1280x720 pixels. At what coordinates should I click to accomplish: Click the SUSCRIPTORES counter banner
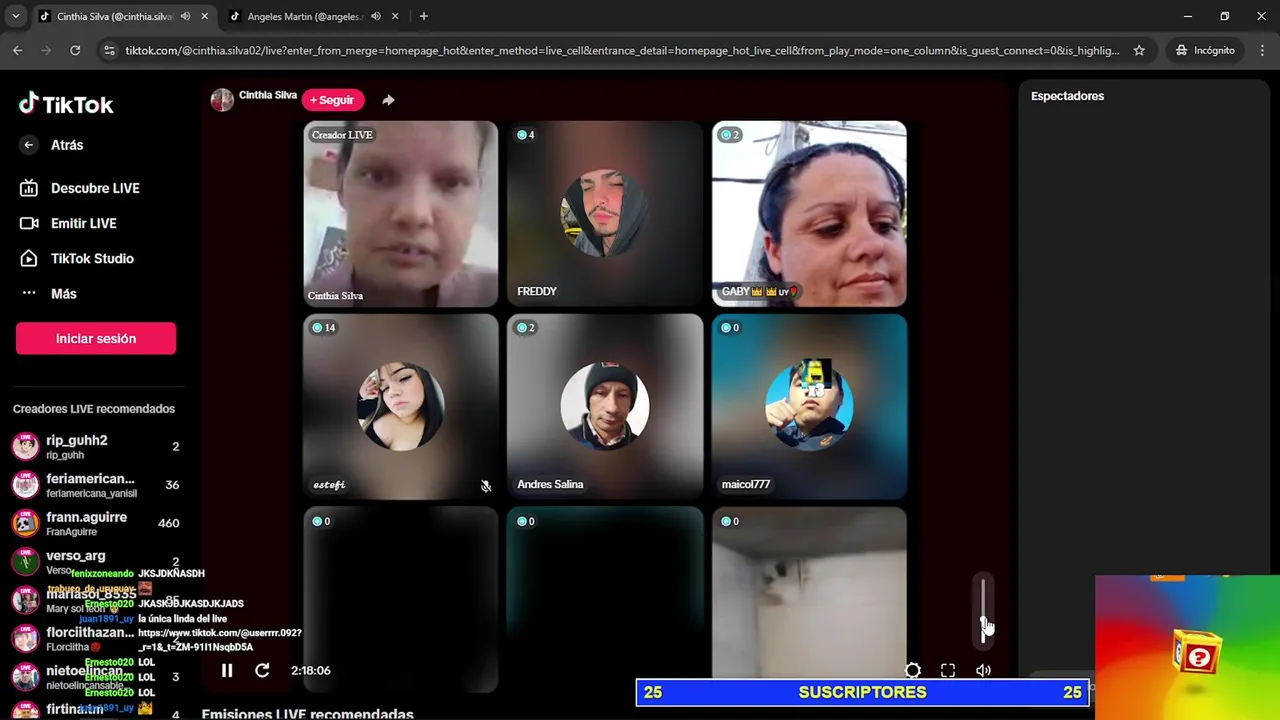tap(862, 692)
